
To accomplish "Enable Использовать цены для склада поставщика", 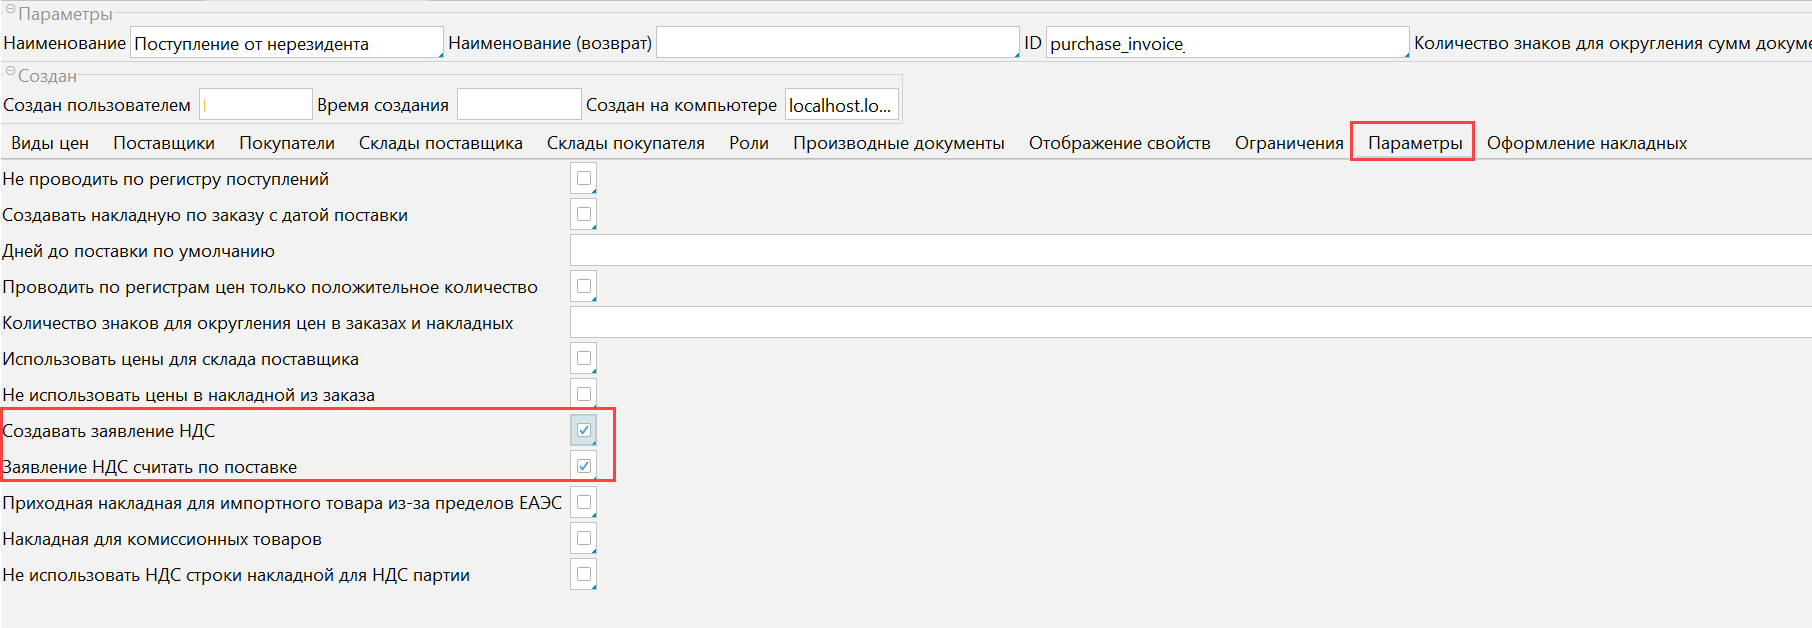I will (x=584, y=359).
